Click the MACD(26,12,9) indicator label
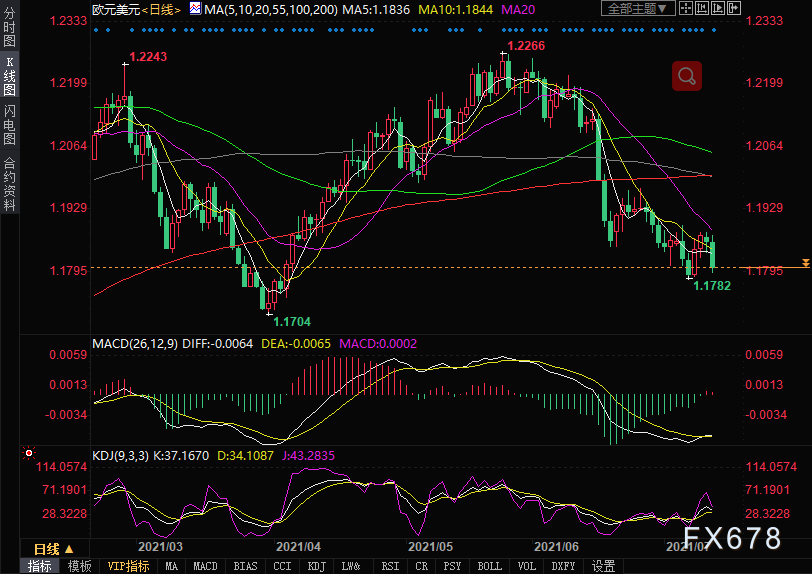The width and height of the screenshot is (812, 574). coord(135,344)
